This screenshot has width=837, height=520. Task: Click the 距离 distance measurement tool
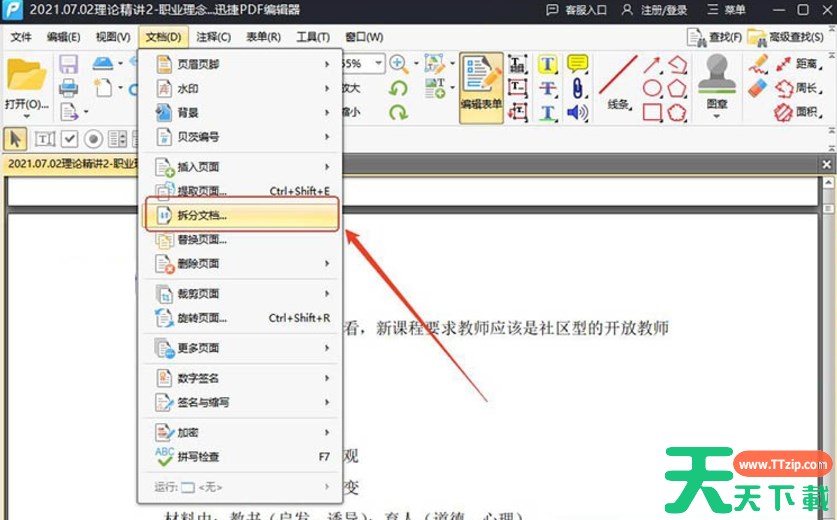[797, 64]
